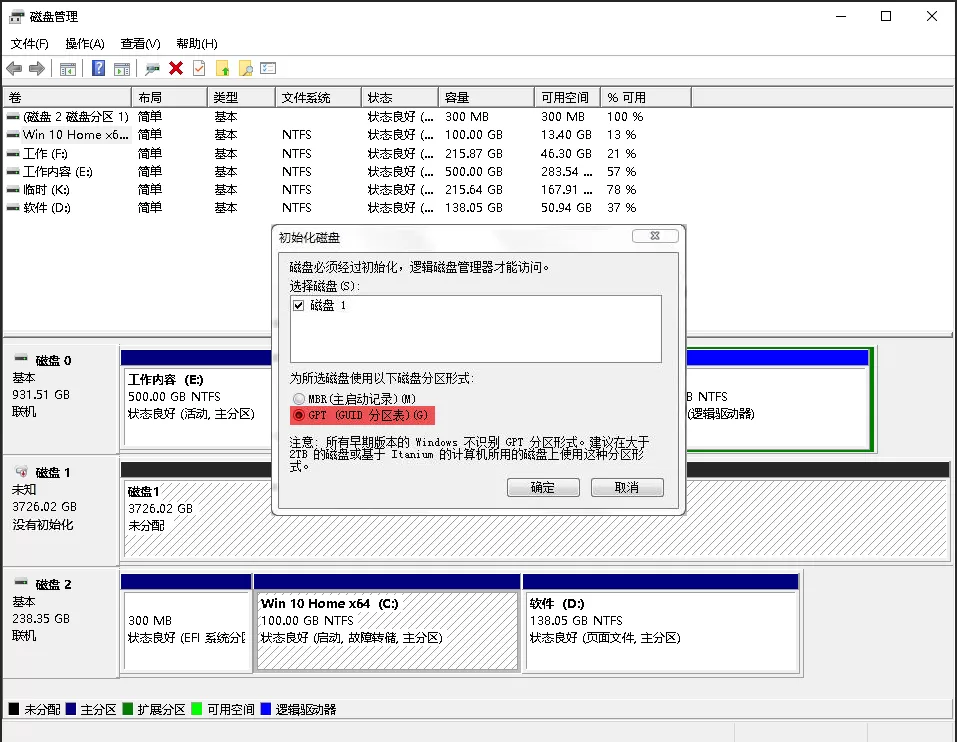Click the 取消 button in the dialog
Viewport: 957px width, 742px height.
627,487
